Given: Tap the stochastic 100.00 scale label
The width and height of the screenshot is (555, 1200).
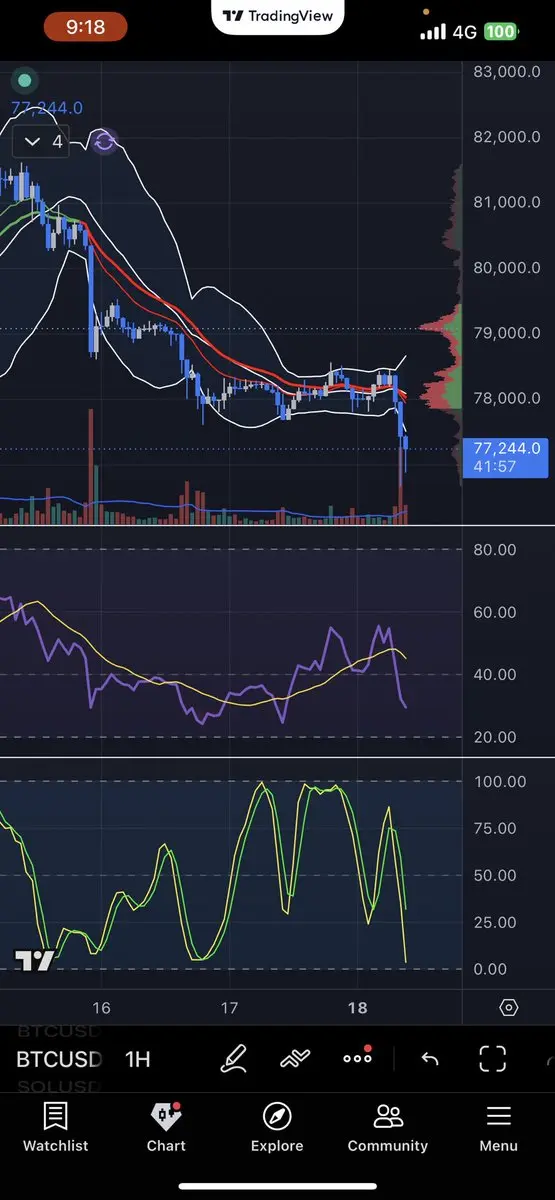Looking at the screenshot, I should click(499, 781).
